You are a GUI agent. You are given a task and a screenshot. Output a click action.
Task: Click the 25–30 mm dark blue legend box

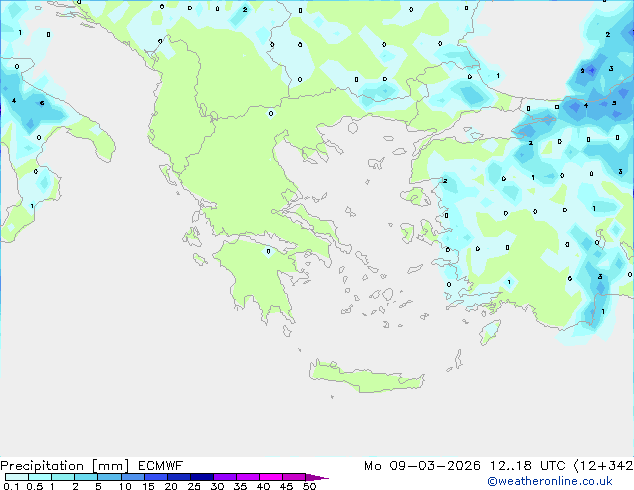[202, 477]
